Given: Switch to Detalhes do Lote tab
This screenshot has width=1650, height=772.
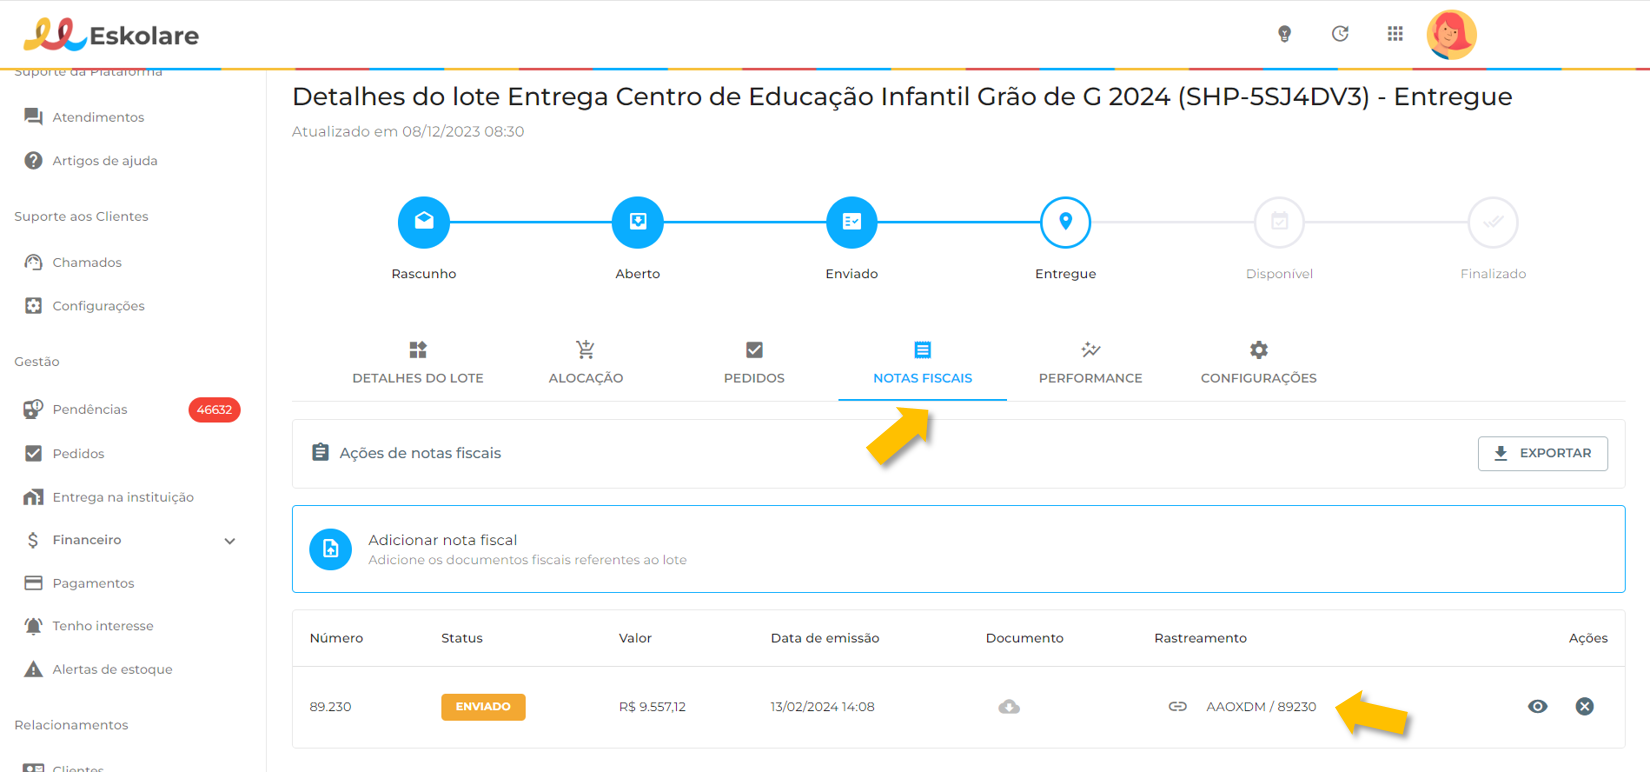Looking at the screenshot, I should pos(418,363).
